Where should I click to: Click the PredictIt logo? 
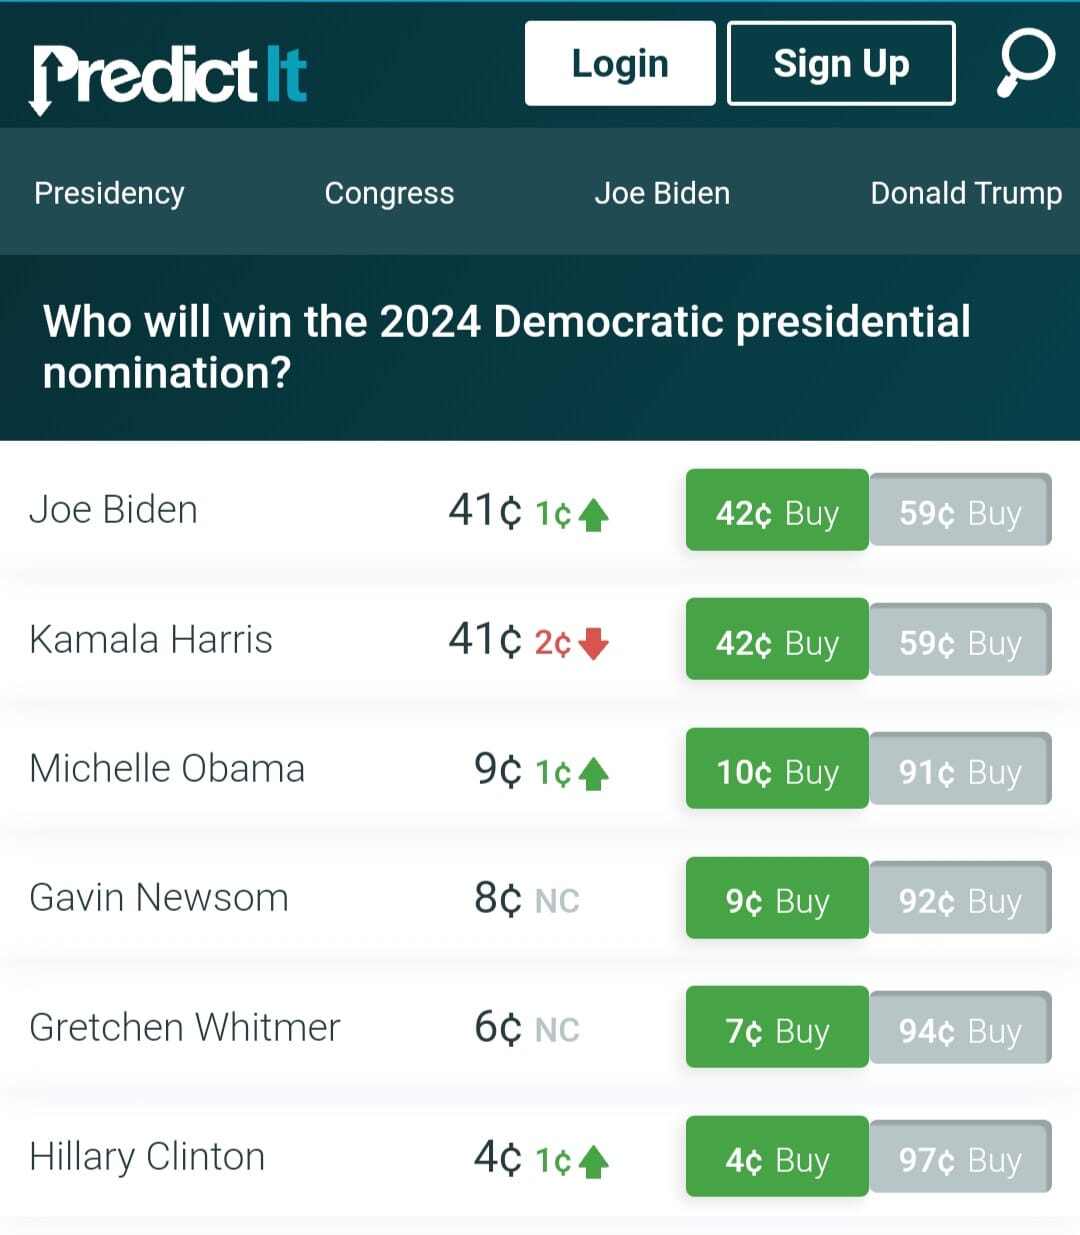point(168,75)
